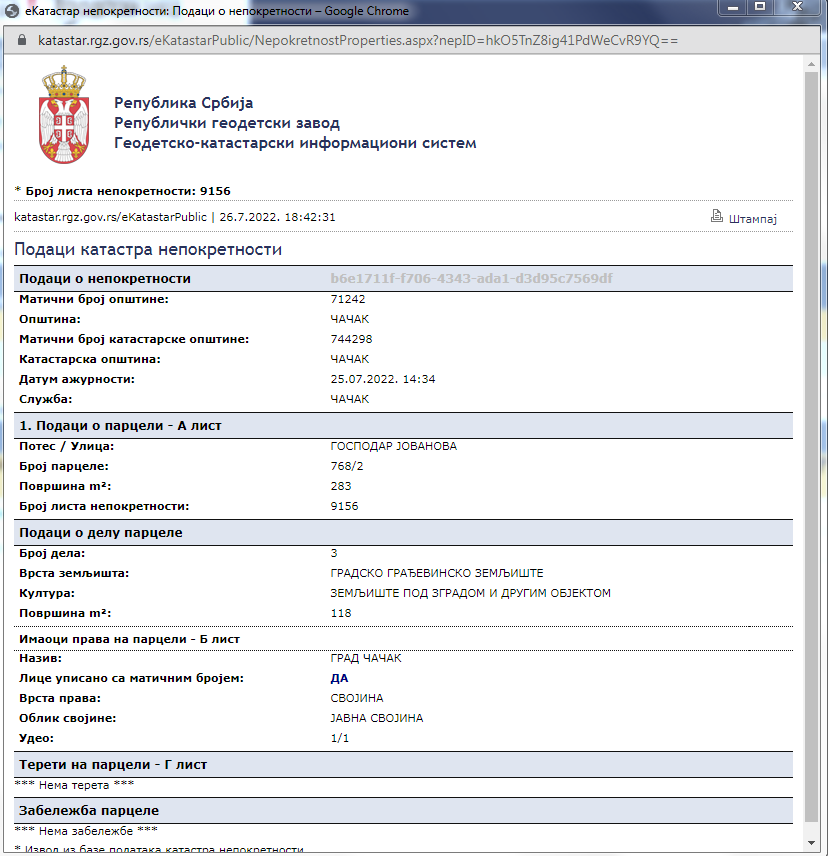Click the Удео value 1/1
The image size is (828, 856).
pos(337,737)
